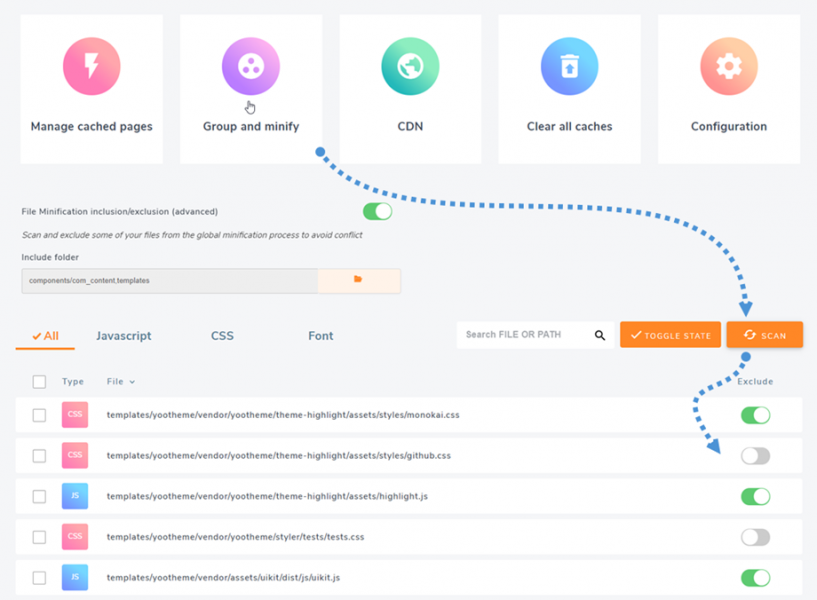Click the Clear all caches trash icon
Viewport: 817px width, 600px height.
coord(569,66)
